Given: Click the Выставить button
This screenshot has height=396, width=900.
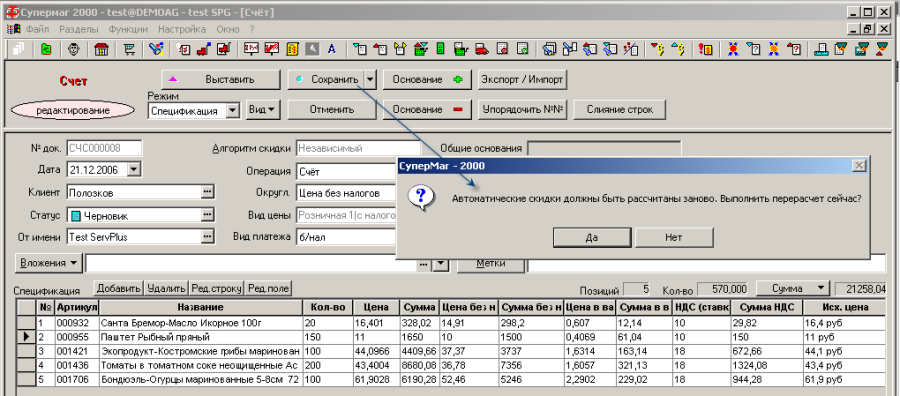Looking at the screenshot, I should [x=220, y=79].
